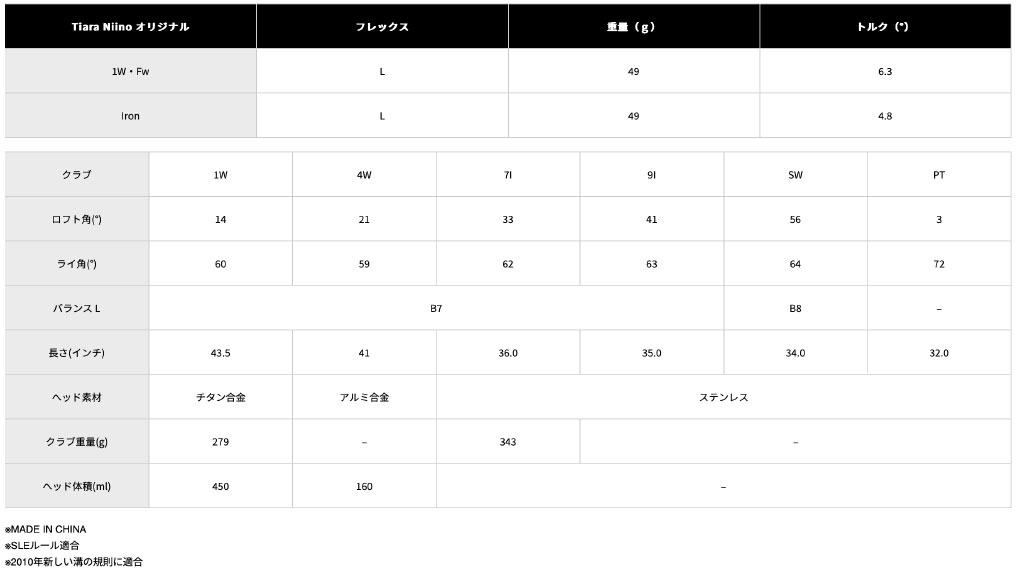Screen dimensions: 1020x572
Task: Click the PT club column heading
Action: tap(938, 175)
